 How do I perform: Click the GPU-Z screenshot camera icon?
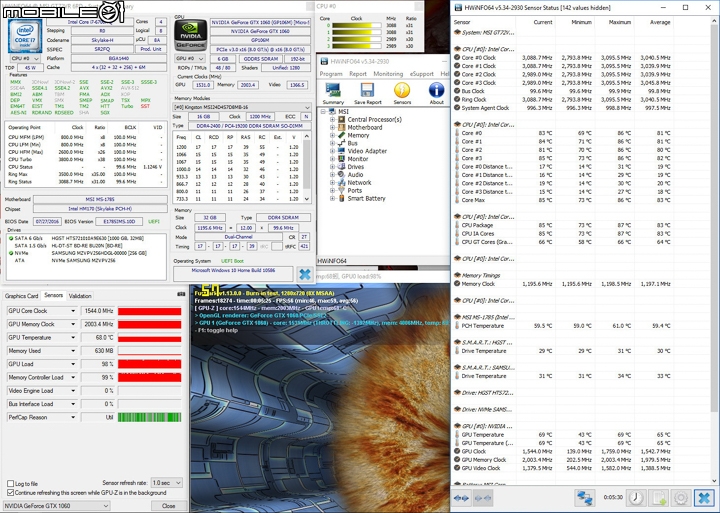click(181, 294)
